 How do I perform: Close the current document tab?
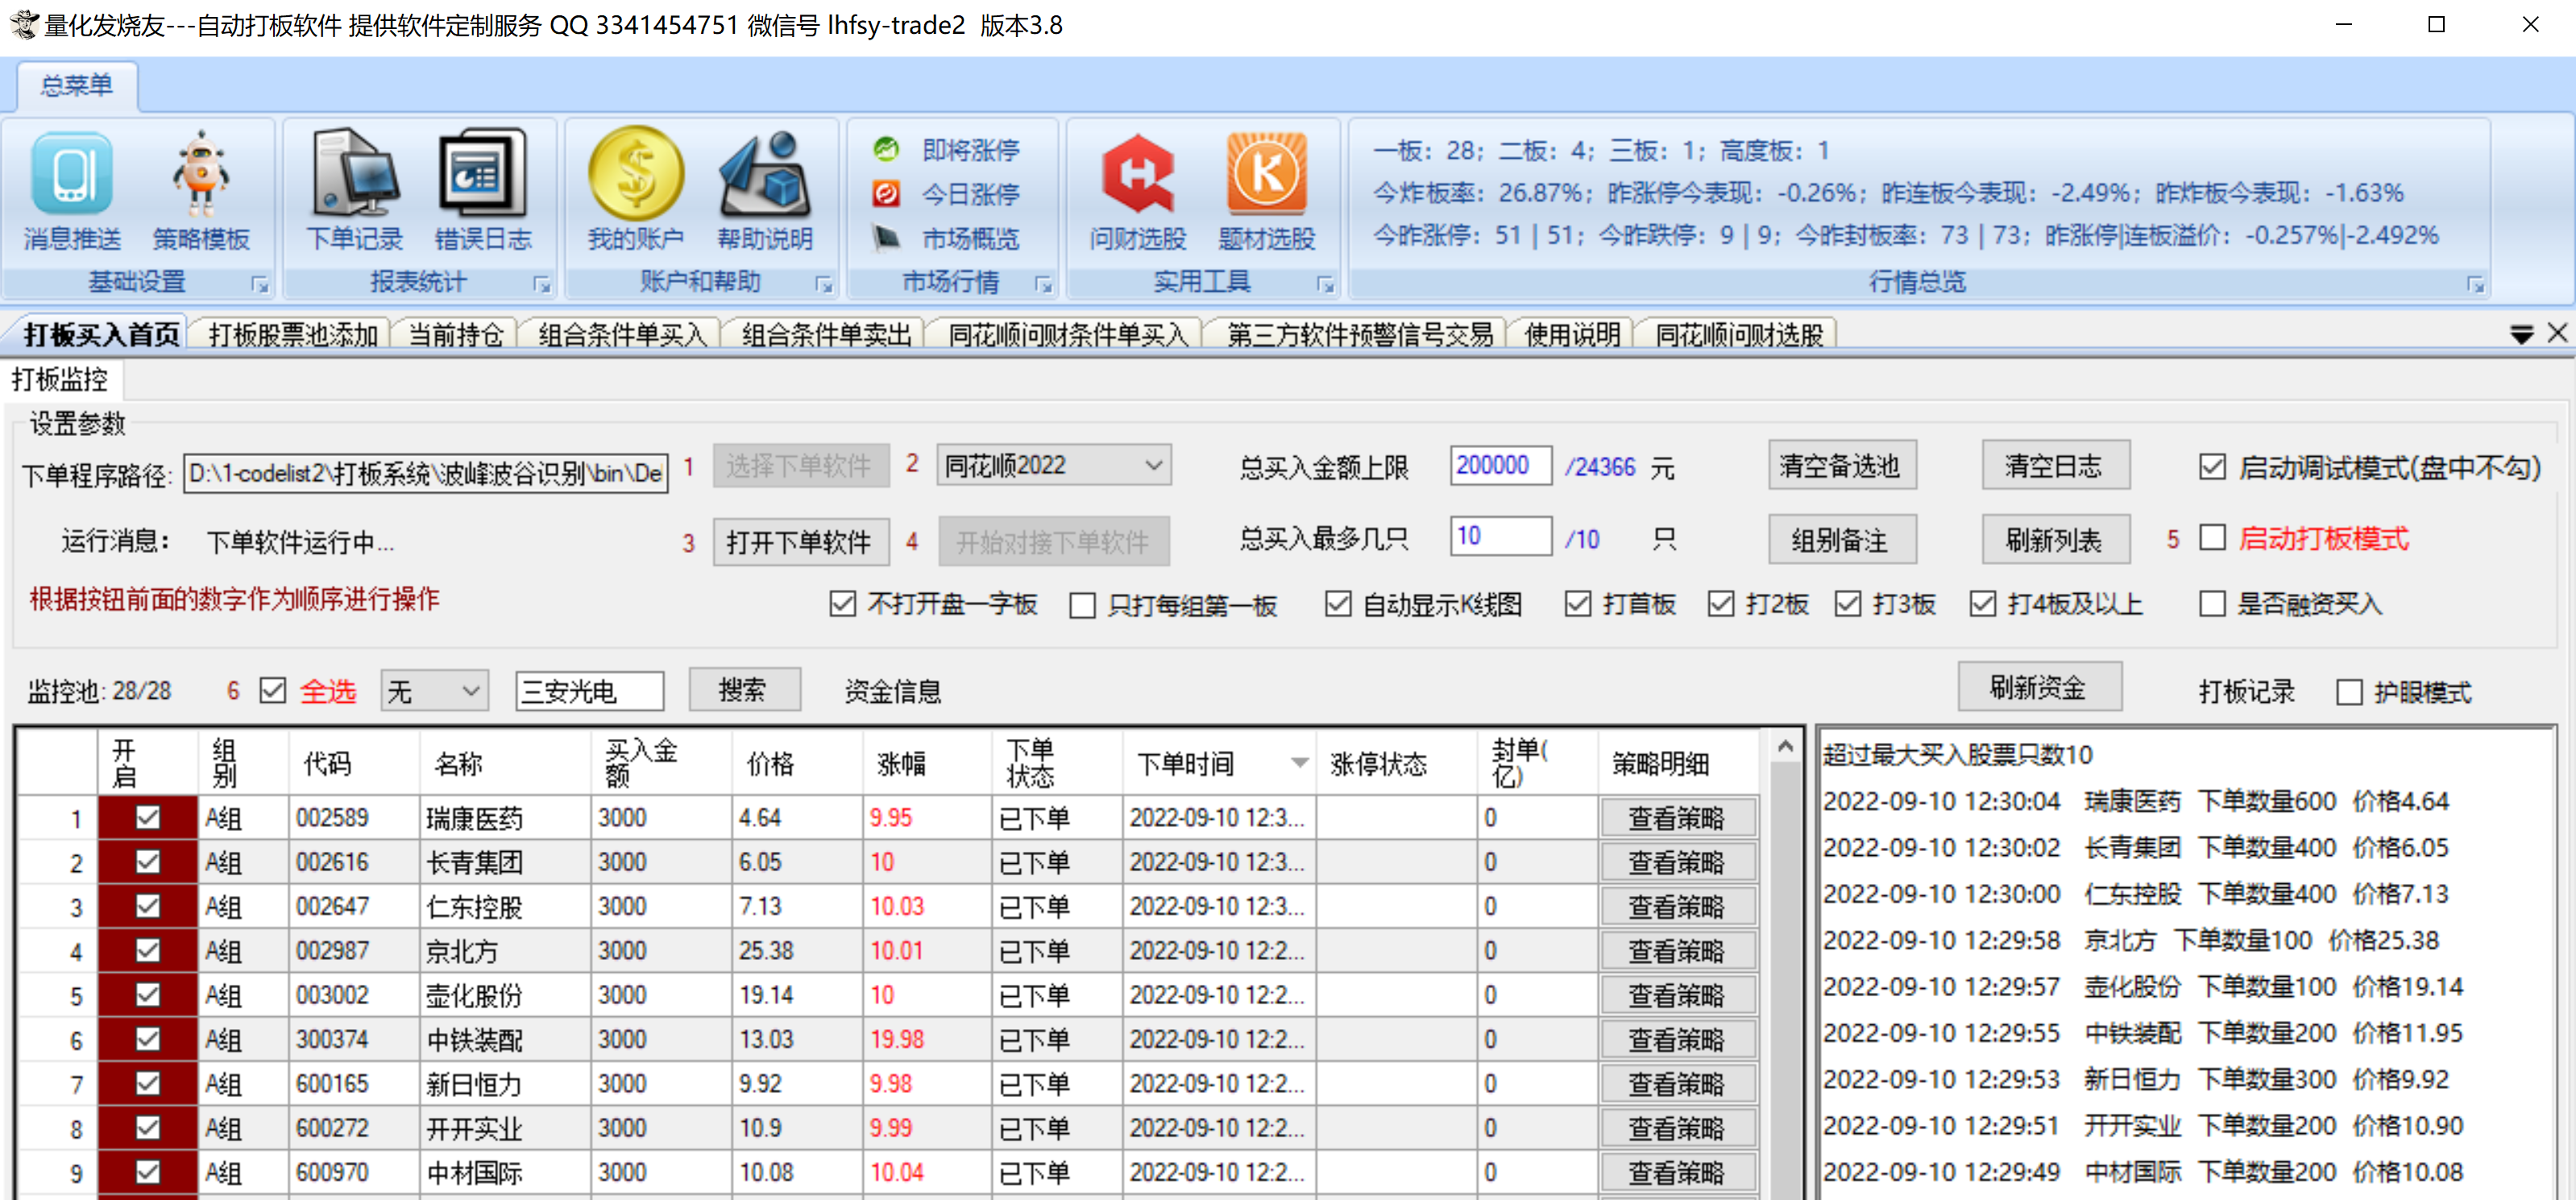coord(2557,333)
